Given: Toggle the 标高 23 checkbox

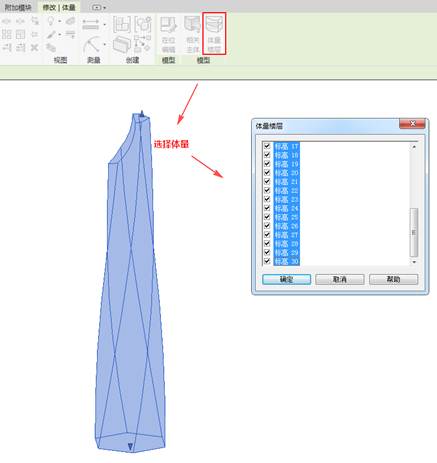Looking at the screenshot, I should click(x=267, y=199).
